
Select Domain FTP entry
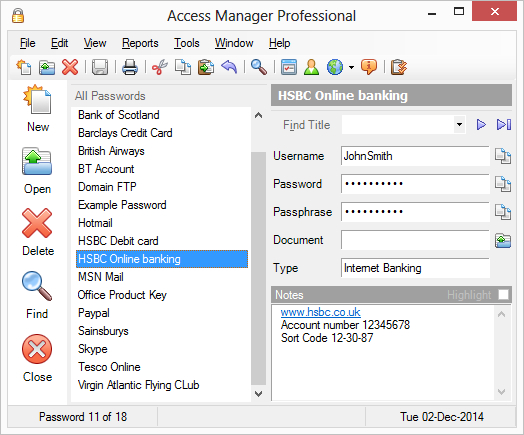162,187
